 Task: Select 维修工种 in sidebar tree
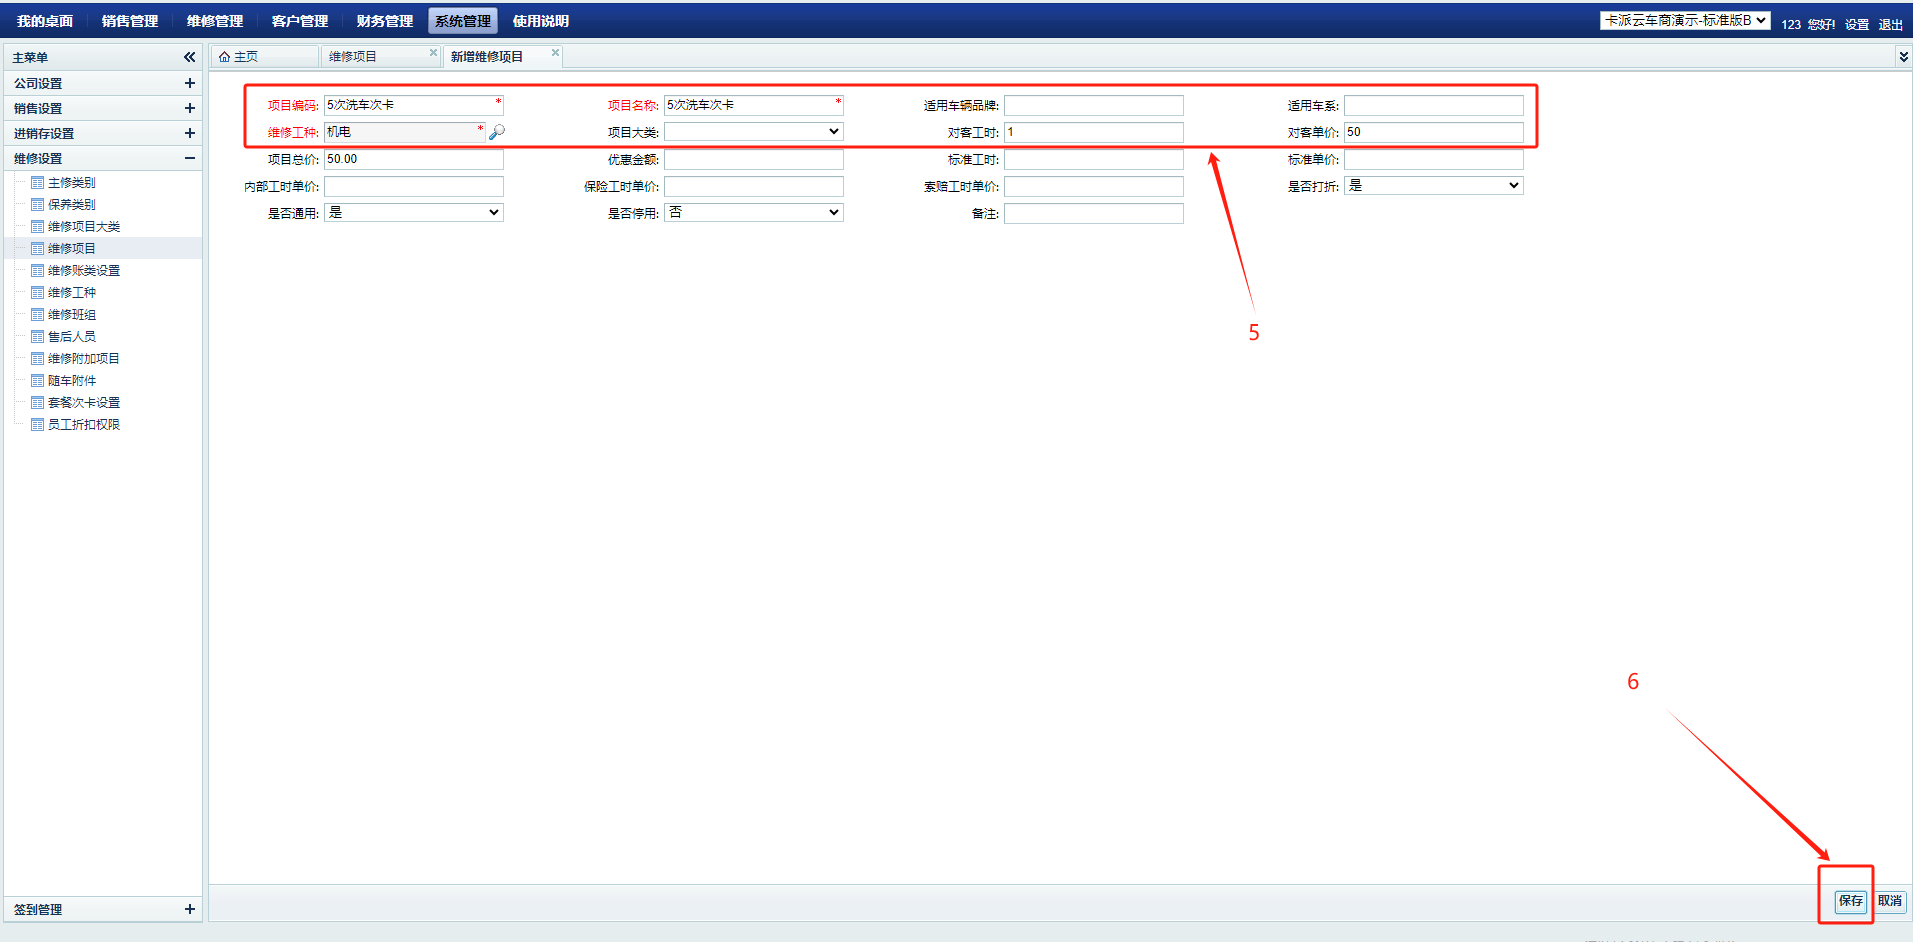point(72,293)
